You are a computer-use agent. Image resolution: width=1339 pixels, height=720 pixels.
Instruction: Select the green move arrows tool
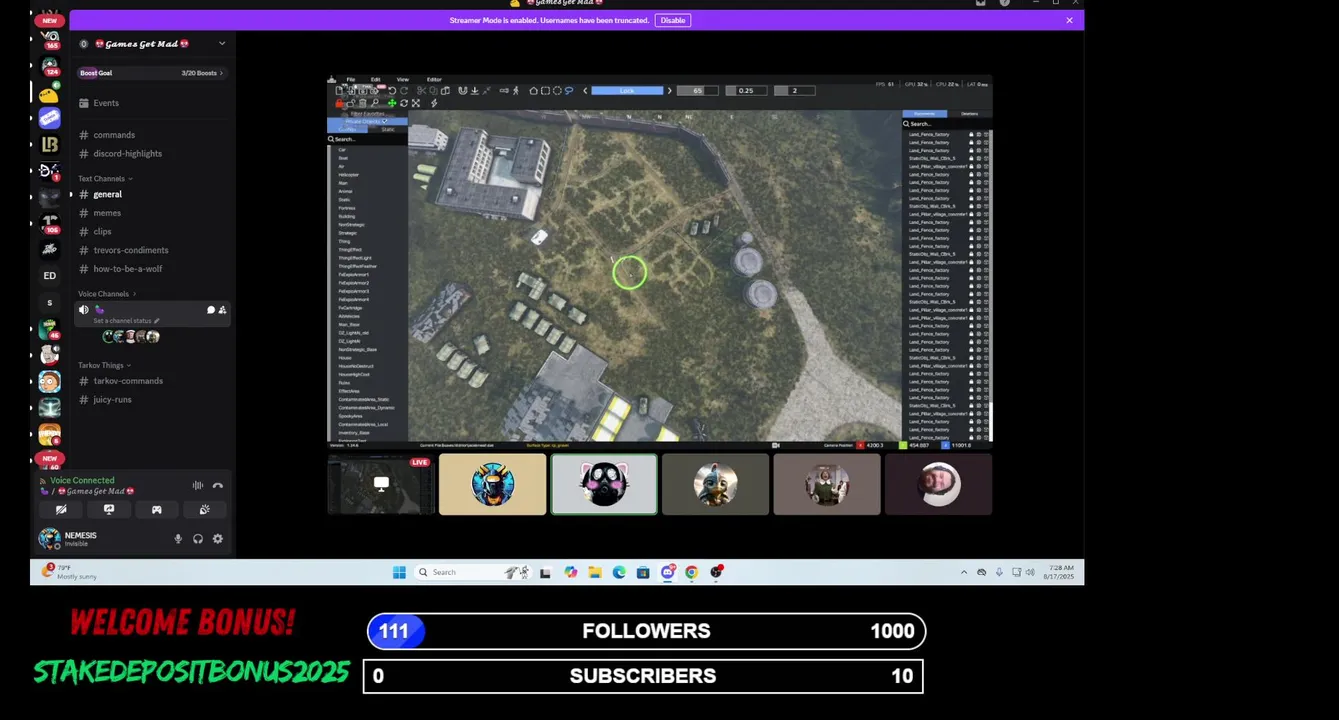click(x=392, y=103)
